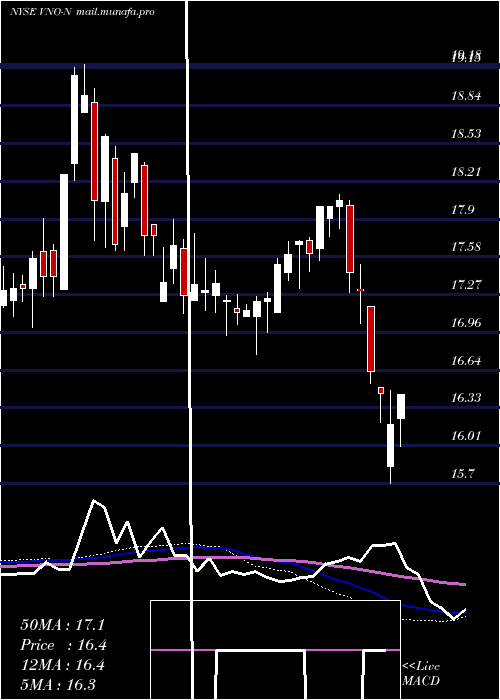
Task: Click the 17.27 price axis label
Action: pos(466,284)
